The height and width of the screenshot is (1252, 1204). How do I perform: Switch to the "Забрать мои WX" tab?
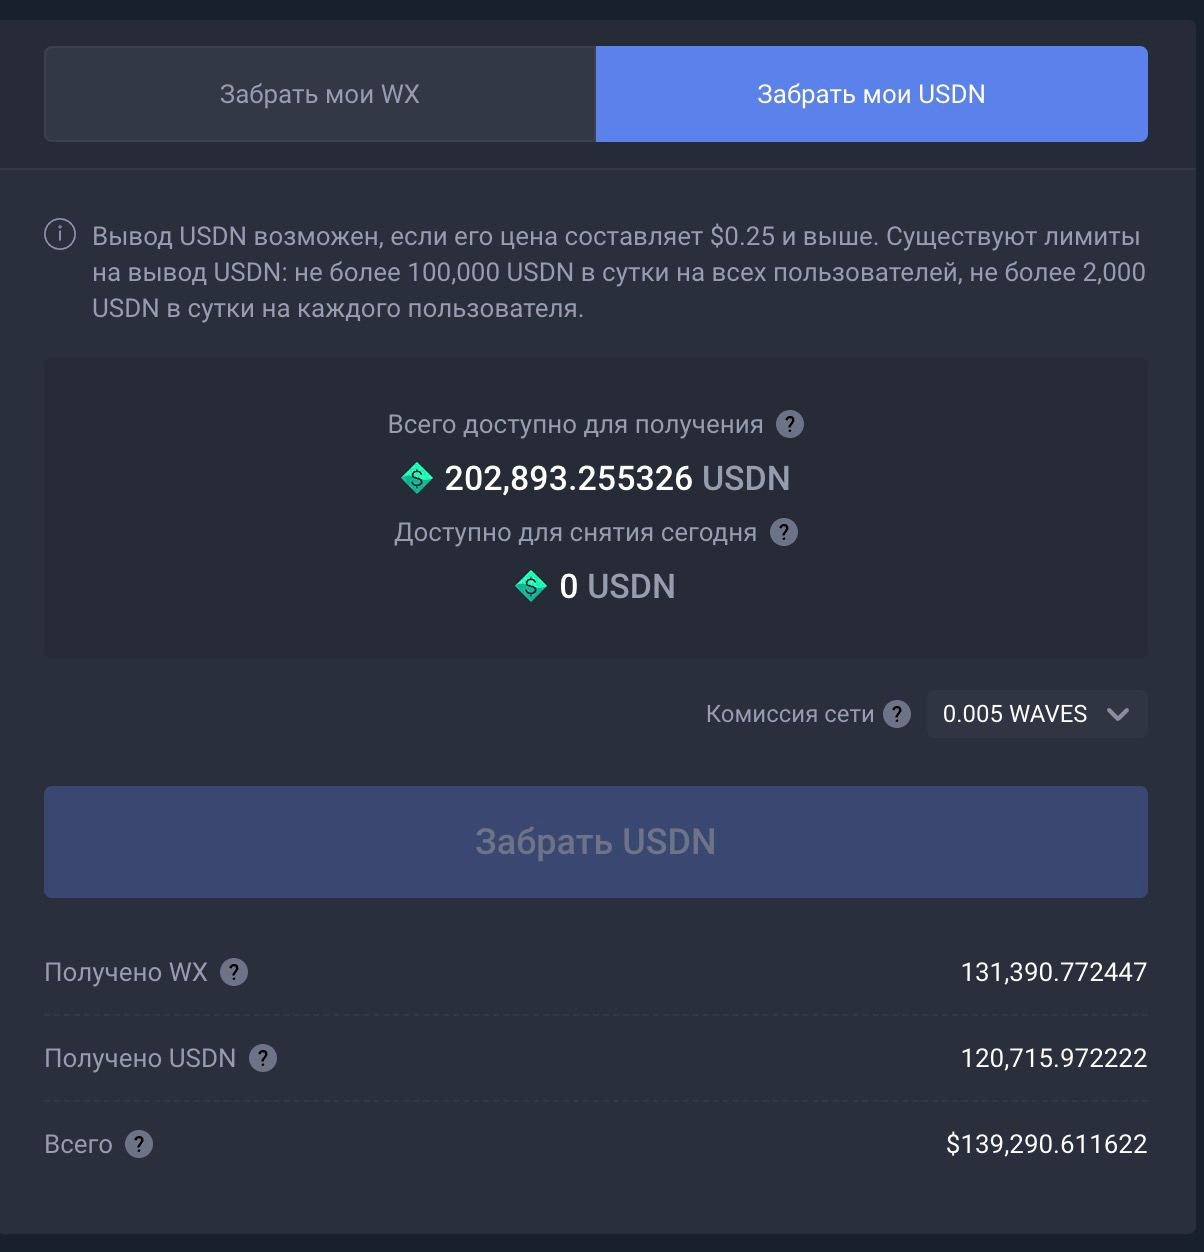click(320, 94)
